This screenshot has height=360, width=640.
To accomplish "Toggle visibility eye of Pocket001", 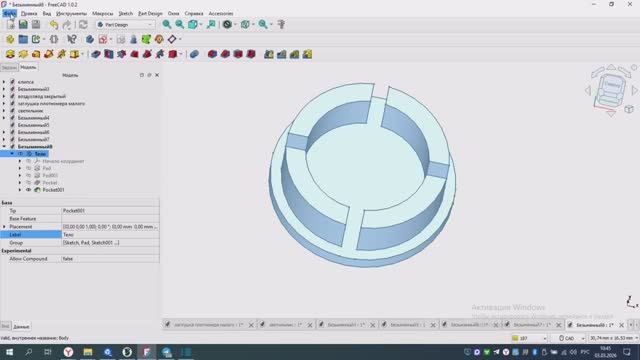I will 29,190.
